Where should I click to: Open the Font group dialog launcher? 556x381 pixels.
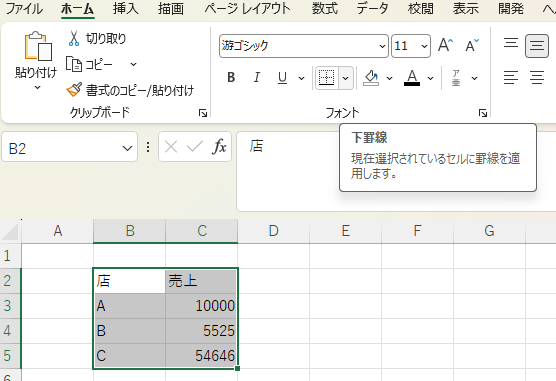tap(483, 113)
